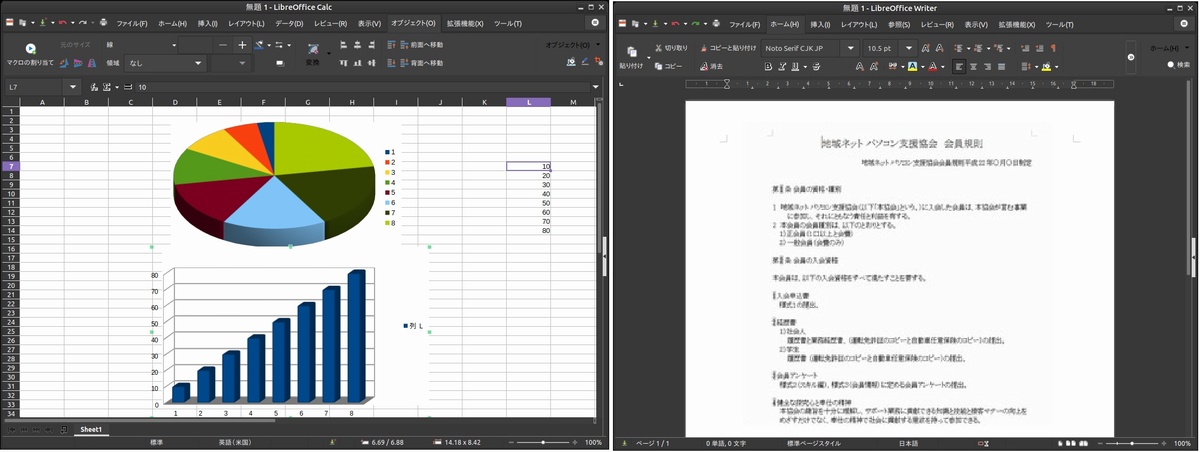The image size is (1200, 452).
Task: Click the undo arrow in Calc's toolbar
Action: (x=63, y=22)
